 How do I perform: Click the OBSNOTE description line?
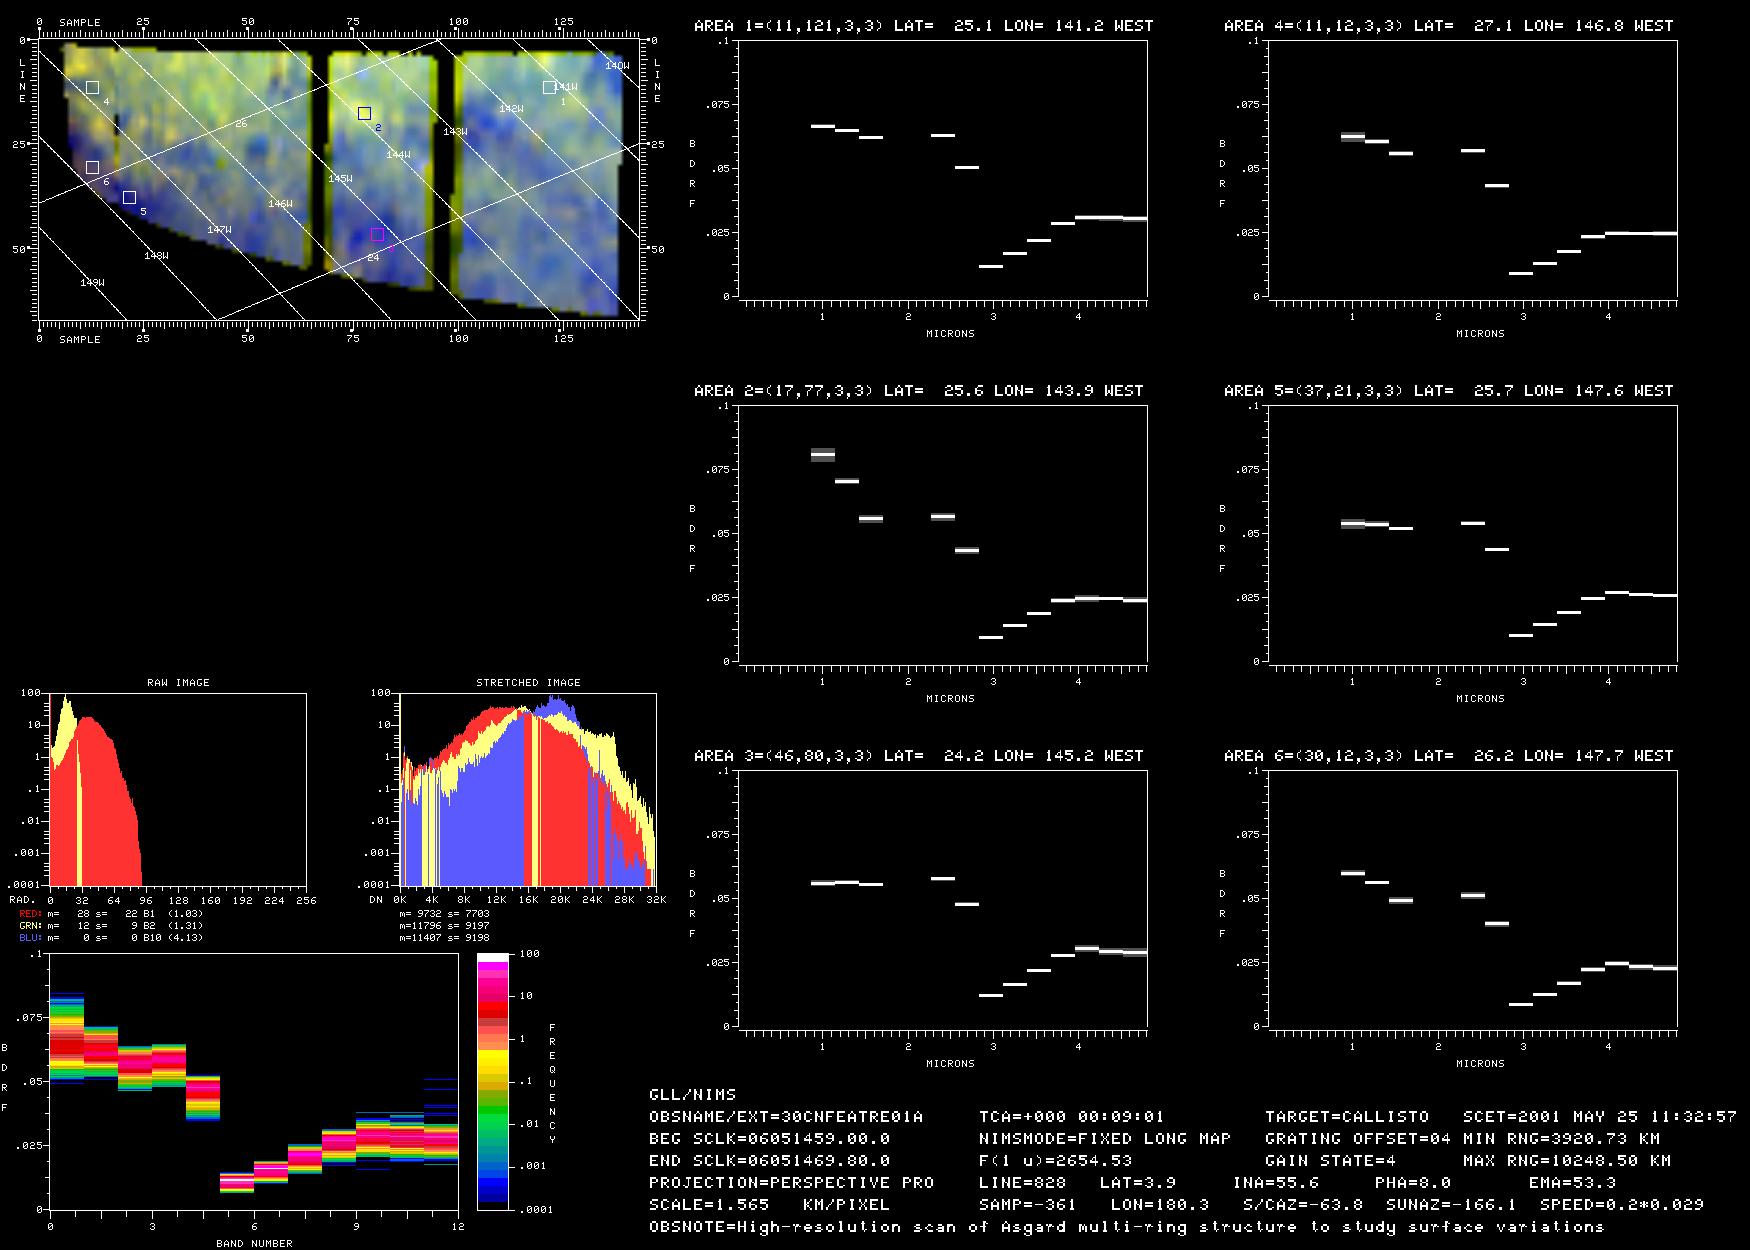(1127, 1227)
